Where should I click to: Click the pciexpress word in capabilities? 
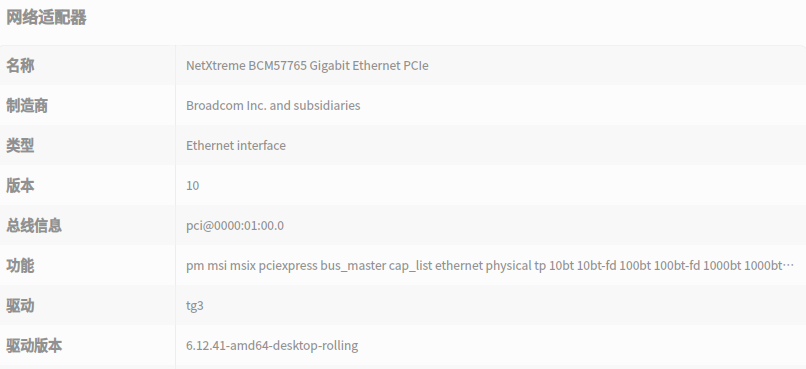click(x=288, y=266)
